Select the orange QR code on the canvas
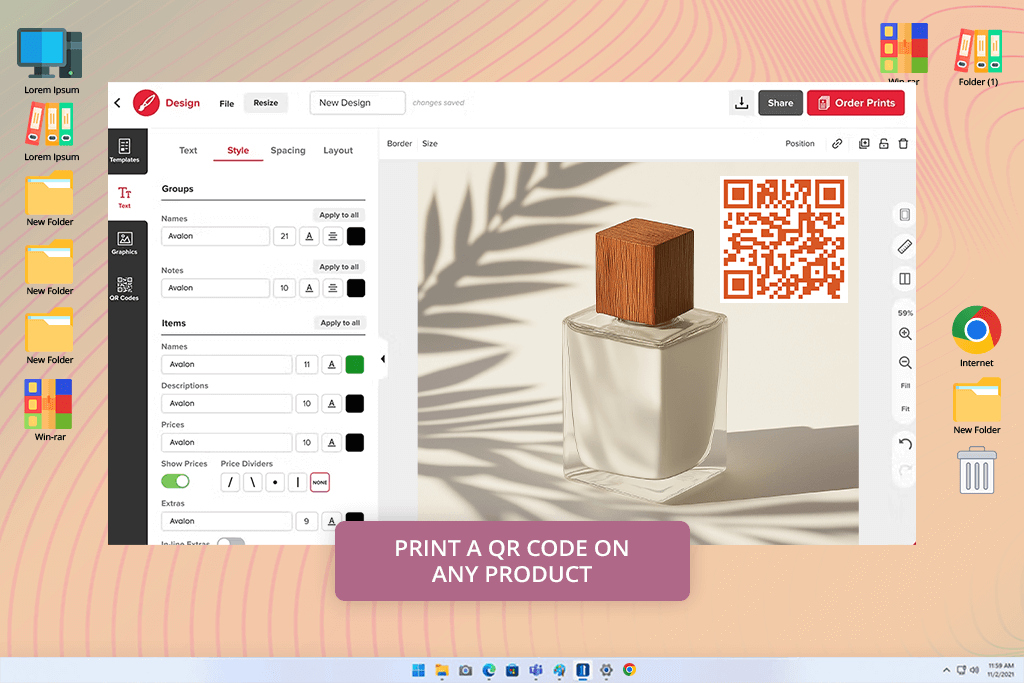Image resolution: width=1024 pixels, height=683 pixels. pyautogui.click(x=784, y=239)
